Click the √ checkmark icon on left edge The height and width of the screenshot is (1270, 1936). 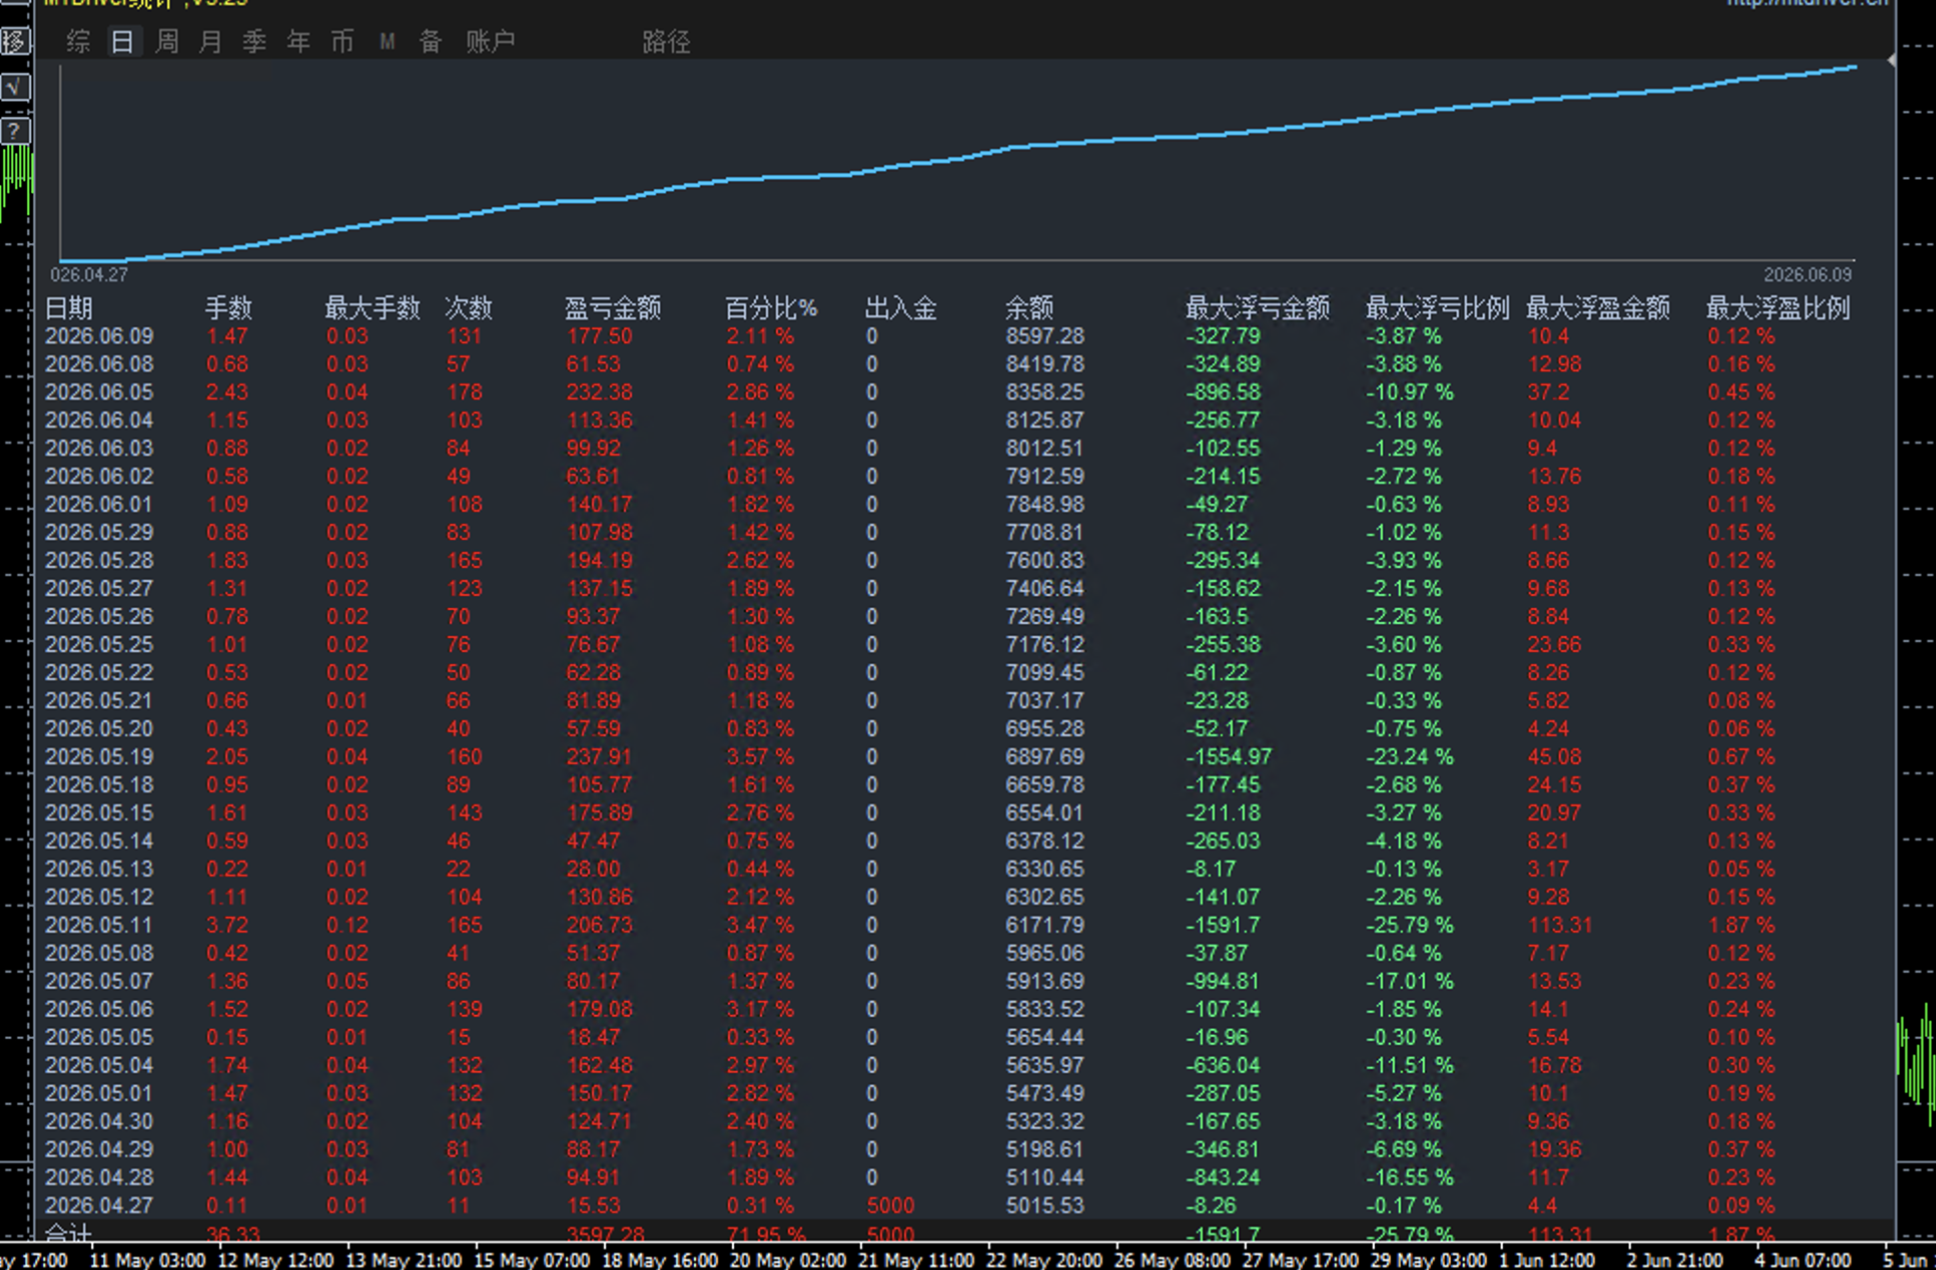pyautogui.click(x=15, y=87)
